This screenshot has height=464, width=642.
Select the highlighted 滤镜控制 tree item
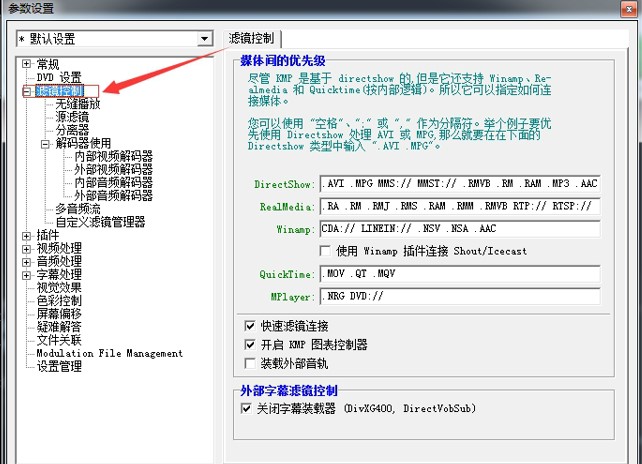pyautogui.click(x=60, y=91)
